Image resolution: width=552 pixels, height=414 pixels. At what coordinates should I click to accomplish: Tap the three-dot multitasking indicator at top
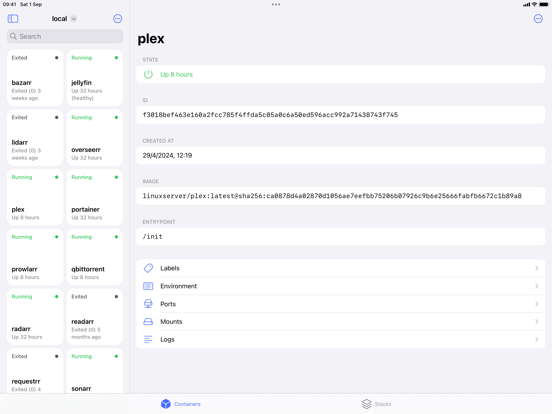(276, 5)
